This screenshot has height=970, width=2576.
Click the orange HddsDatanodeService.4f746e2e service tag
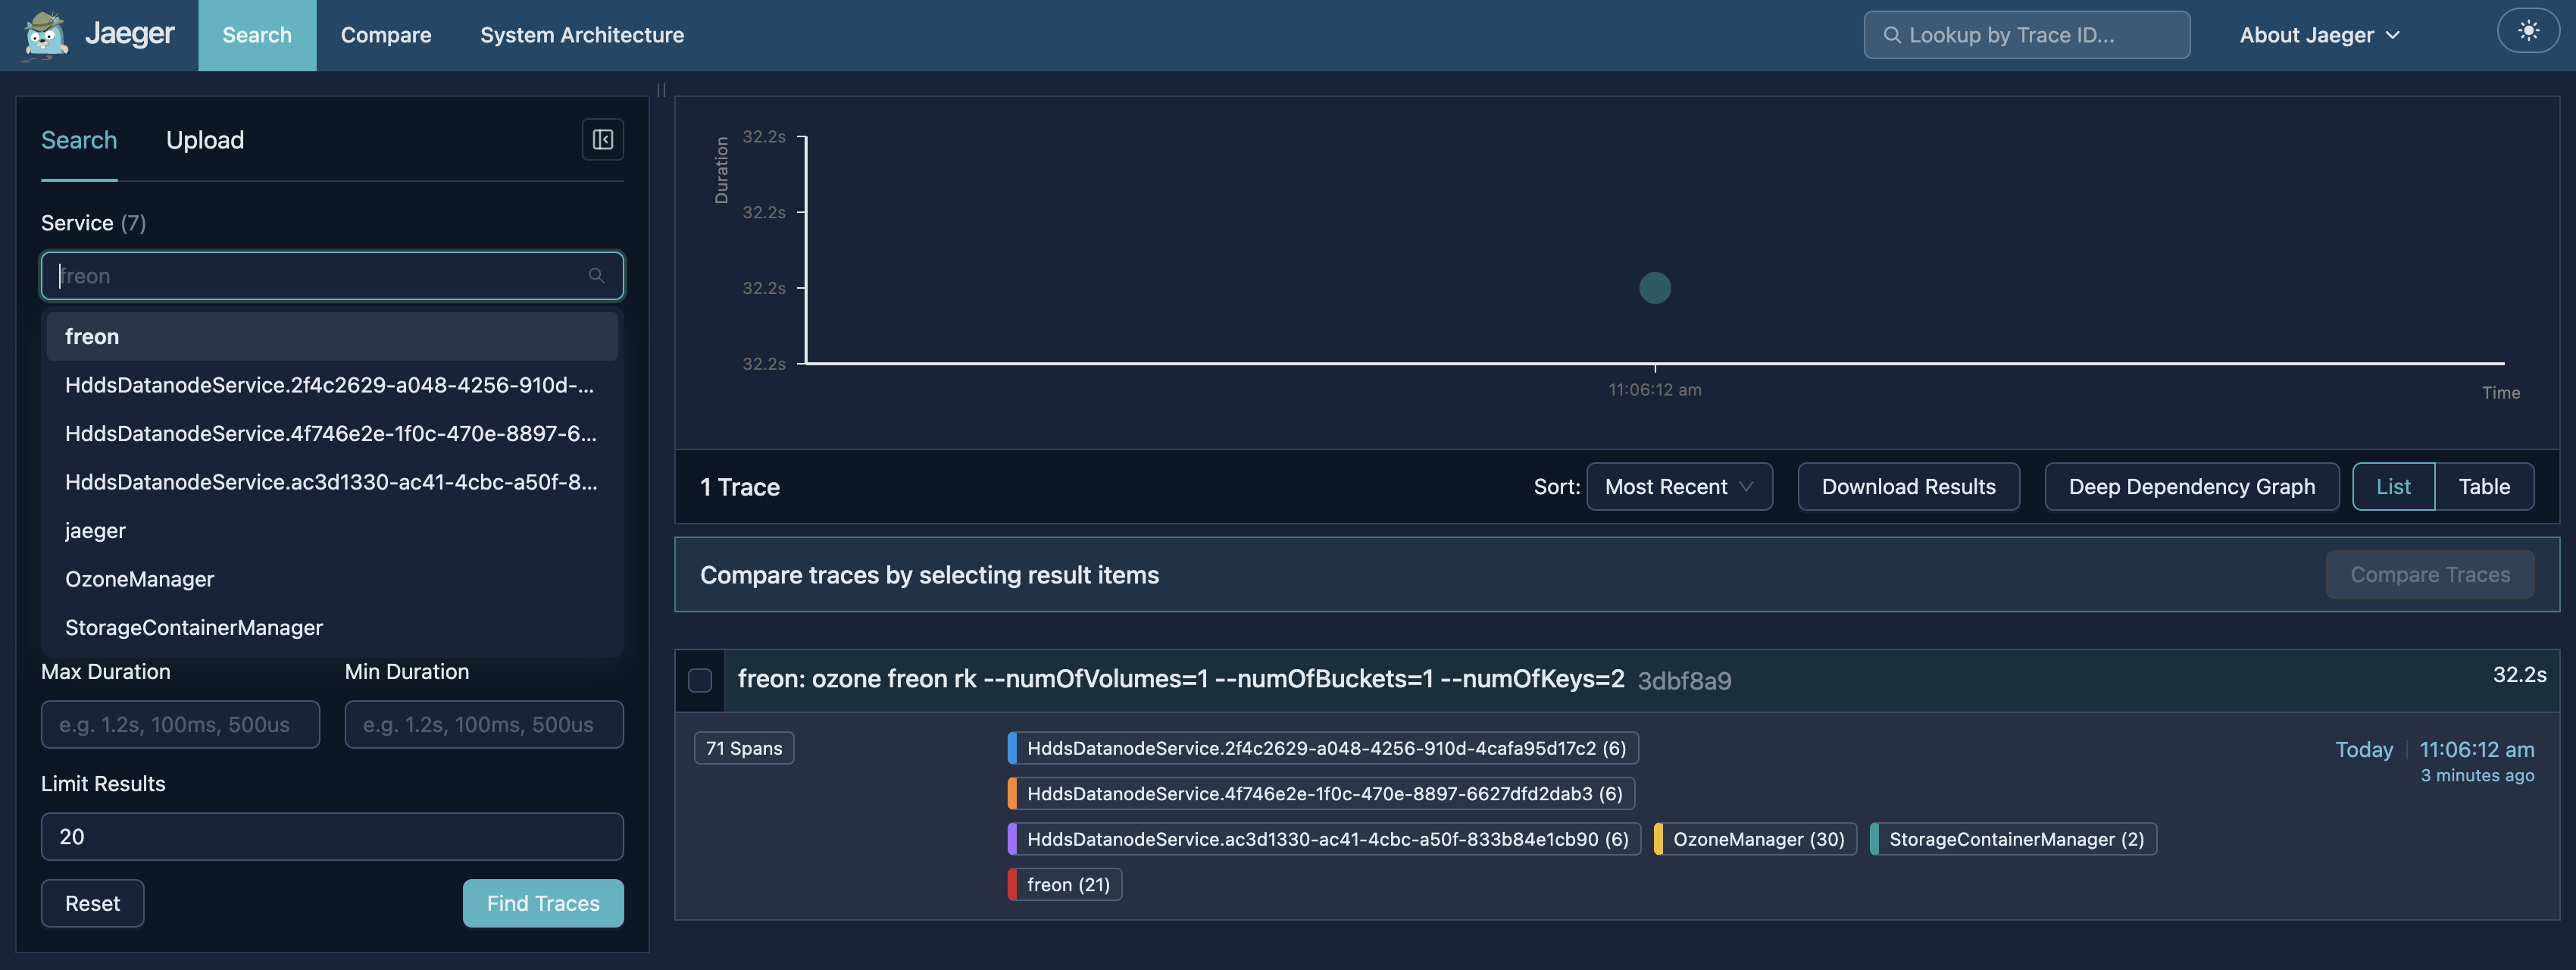tap(1321, 794)
